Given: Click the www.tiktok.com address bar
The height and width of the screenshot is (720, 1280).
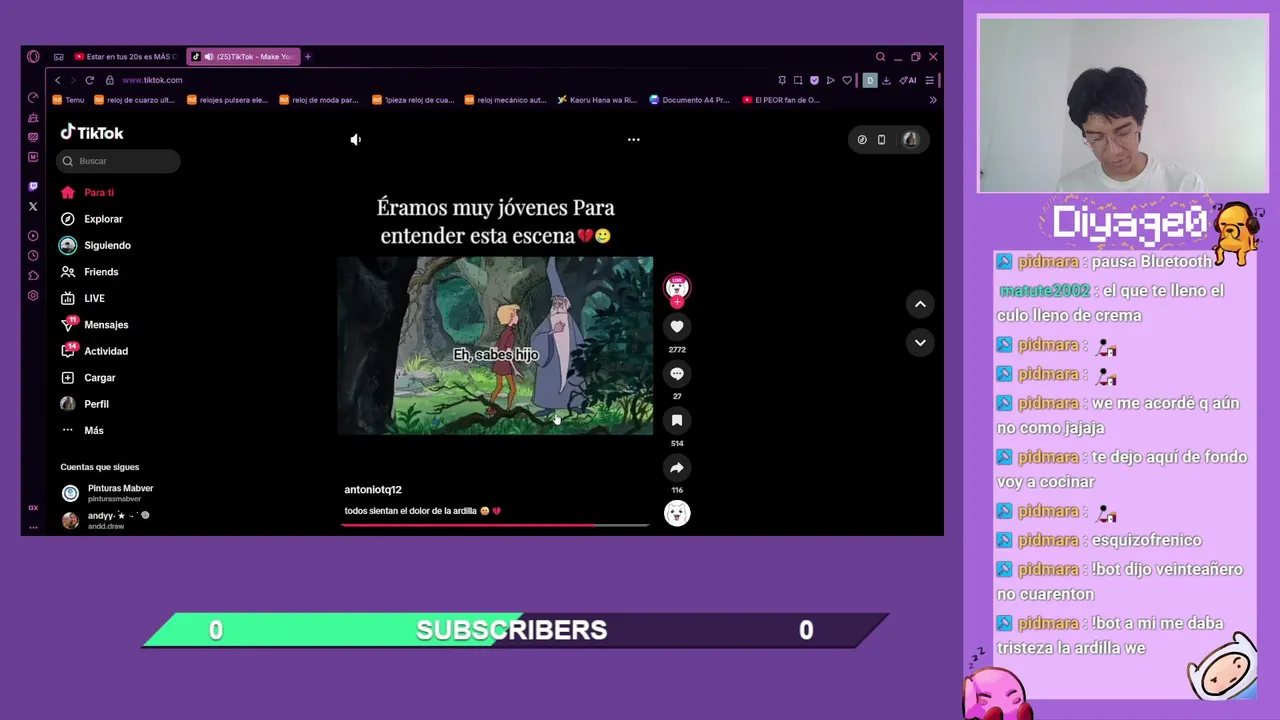Looking at the screenshot, I should pos(152,80).
